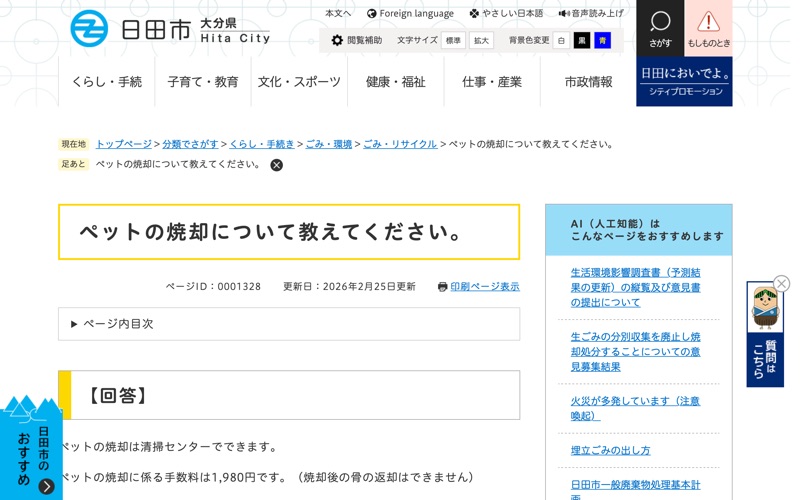Set text size to 標準
Viewport: 800px width, 500px height.
(x=453, y=41)
